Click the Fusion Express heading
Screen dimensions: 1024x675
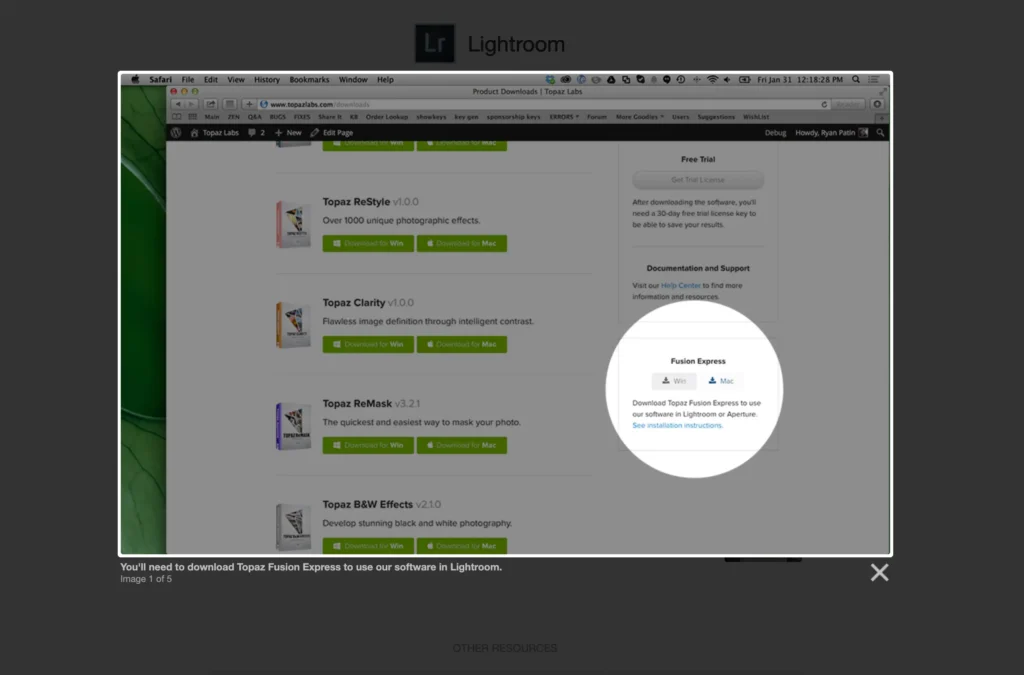coord(697,361)
